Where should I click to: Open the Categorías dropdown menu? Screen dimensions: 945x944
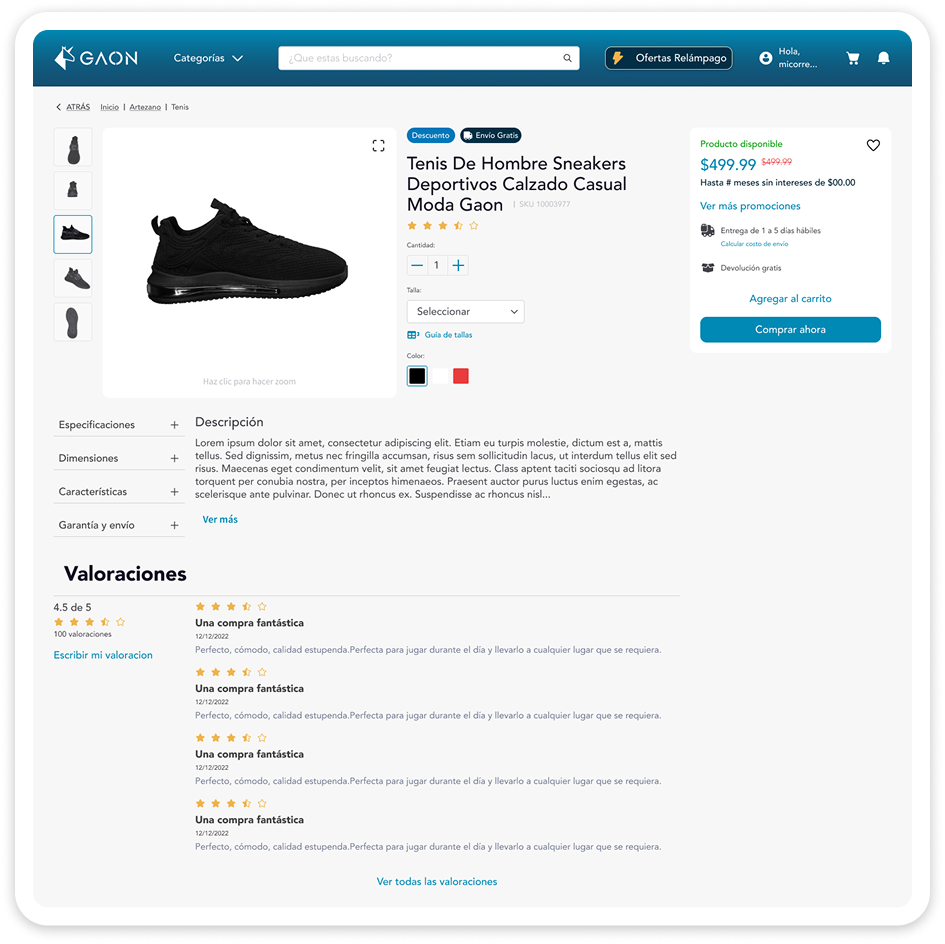point(208,58)
